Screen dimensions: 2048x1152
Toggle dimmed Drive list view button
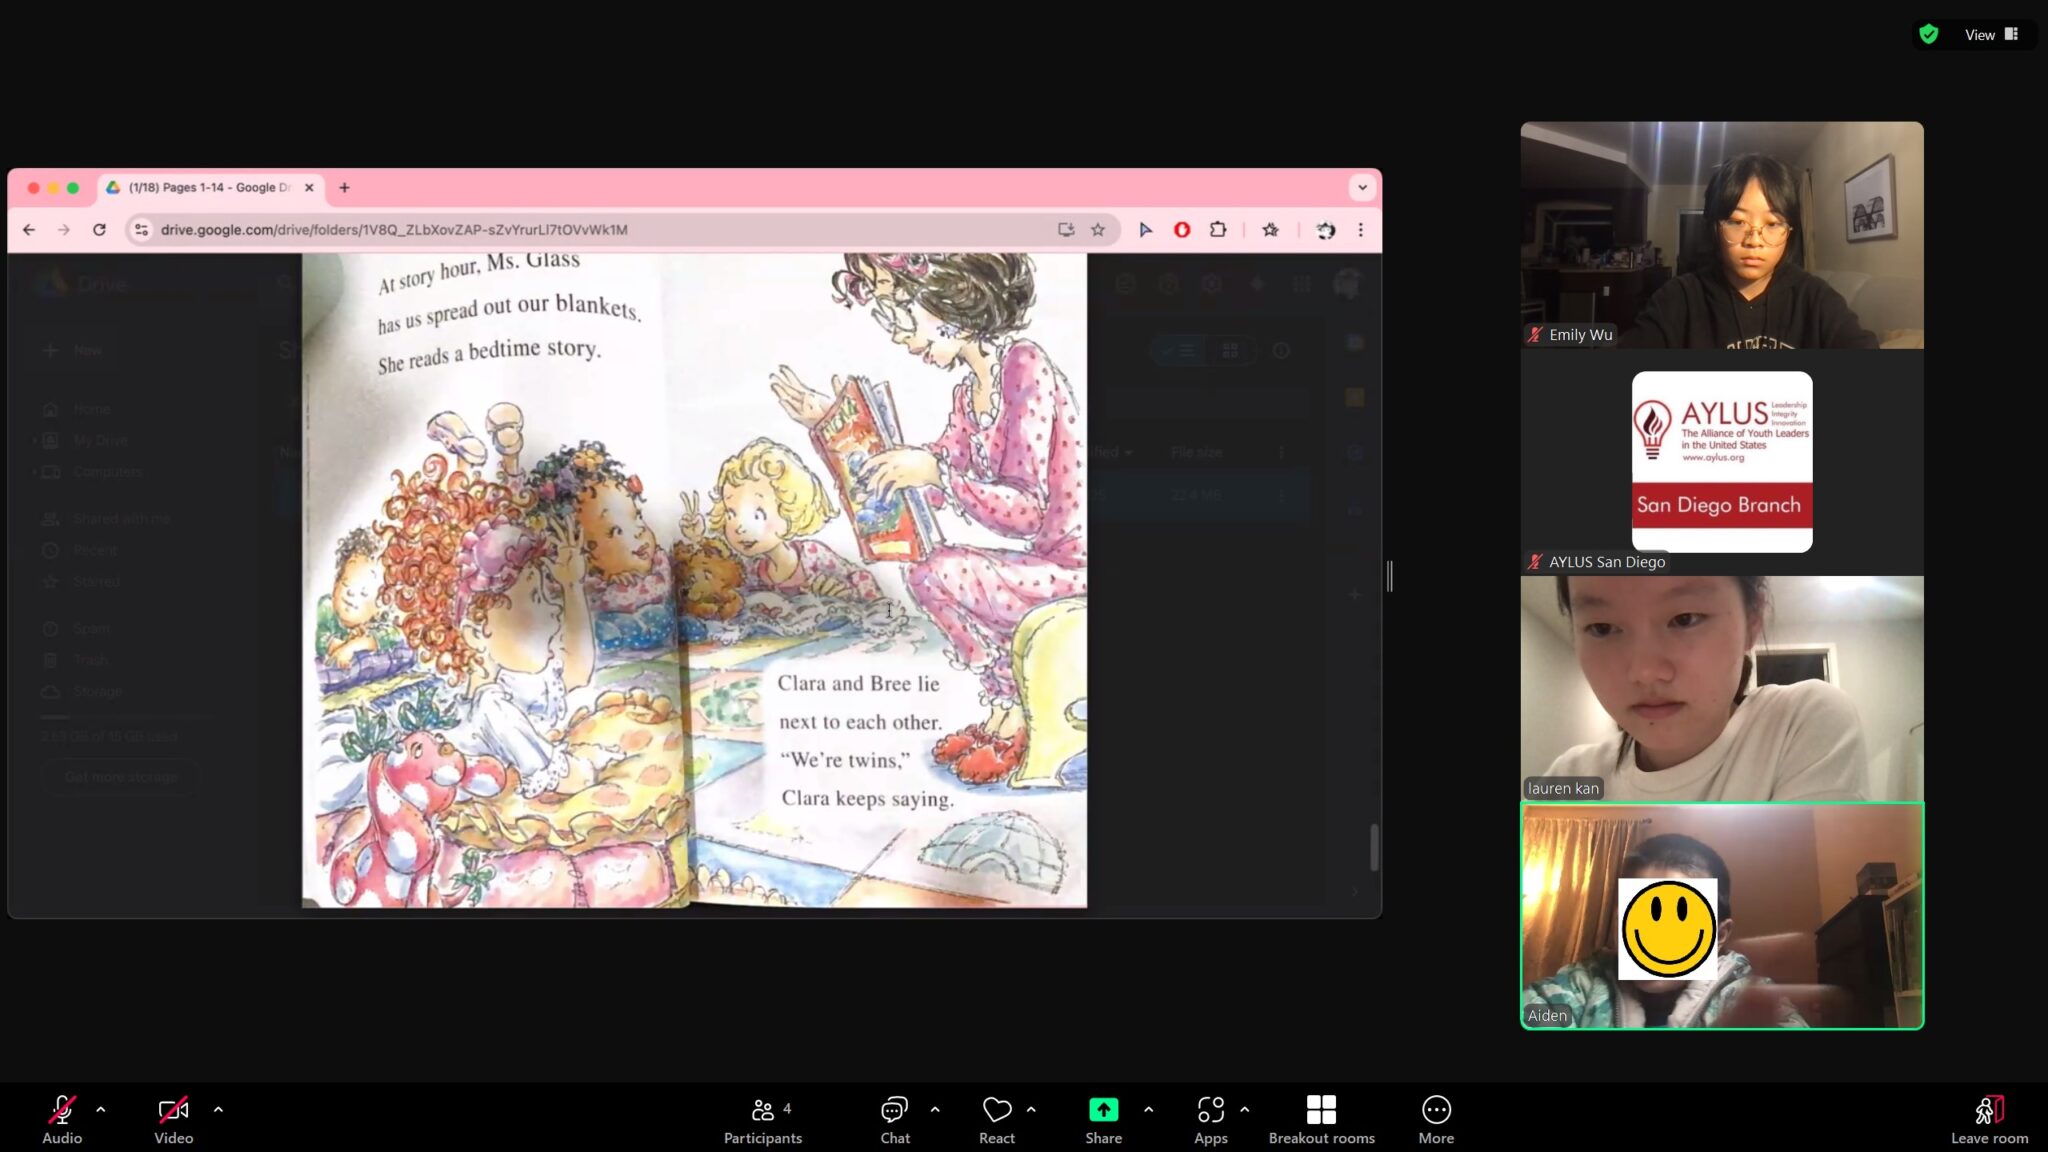coord(1178,351)
